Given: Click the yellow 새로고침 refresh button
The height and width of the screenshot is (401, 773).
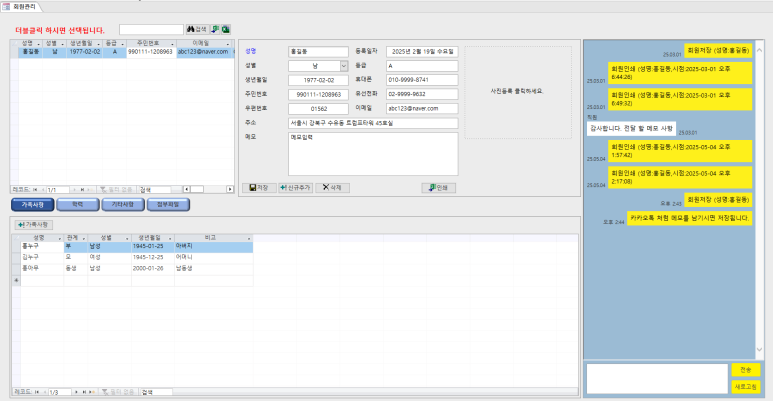Looking at the screenshot, I should click(x=745, y=386).
